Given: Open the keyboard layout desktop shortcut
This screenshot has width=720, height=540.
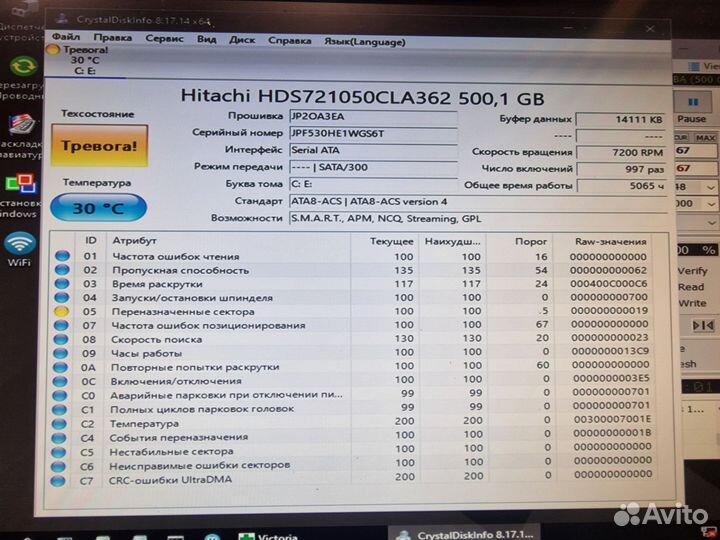Looking at the screenshot, I should click(x=22, y=125).
